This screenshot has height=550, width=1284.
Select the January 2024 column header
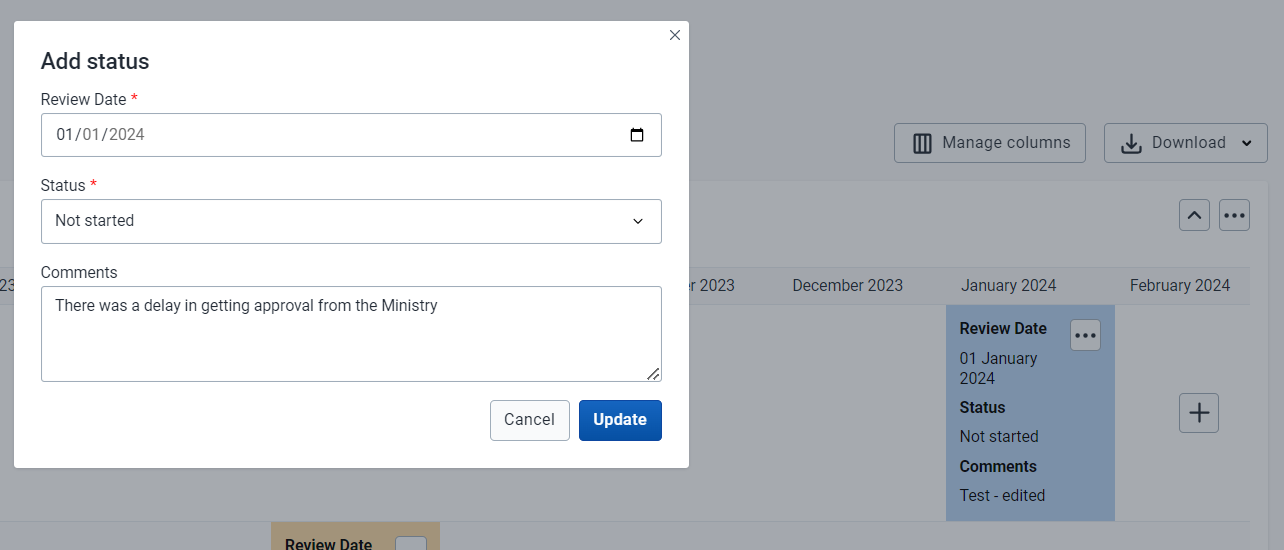click(x=1009, y=285)
